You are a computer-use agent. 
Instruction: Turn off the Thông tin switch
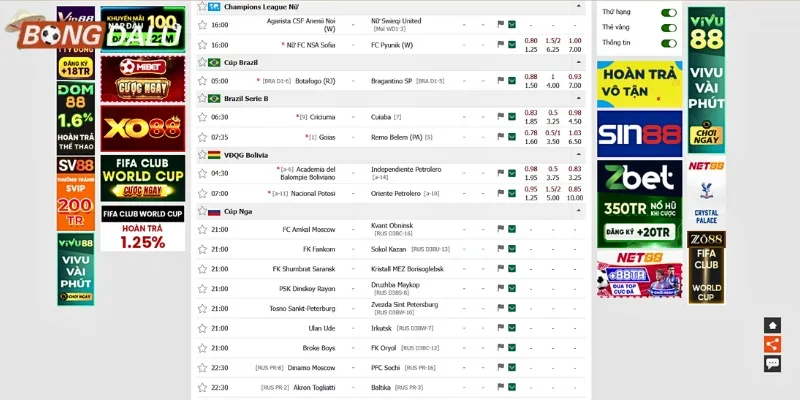[x=668, y=43]
